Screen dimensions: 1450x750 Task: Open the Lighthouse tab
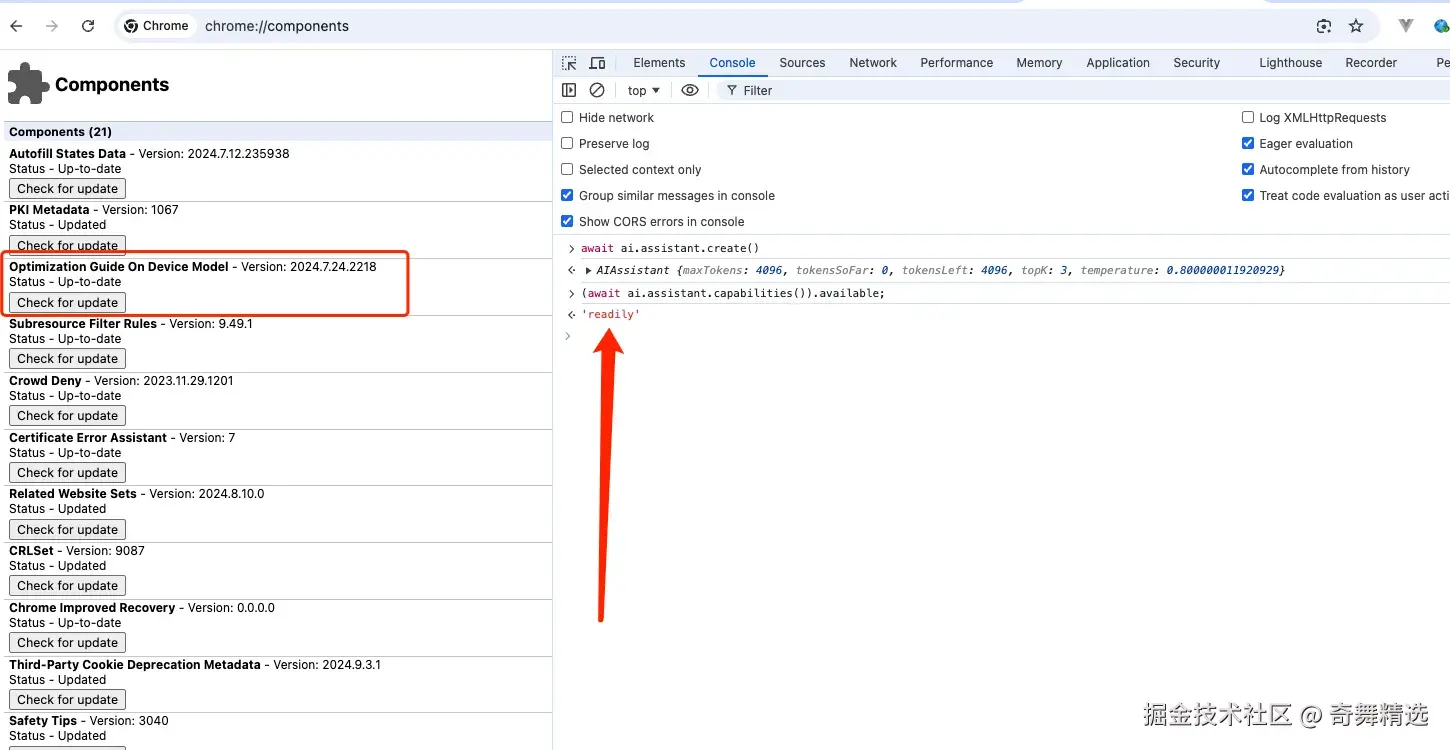[1290, 62]
